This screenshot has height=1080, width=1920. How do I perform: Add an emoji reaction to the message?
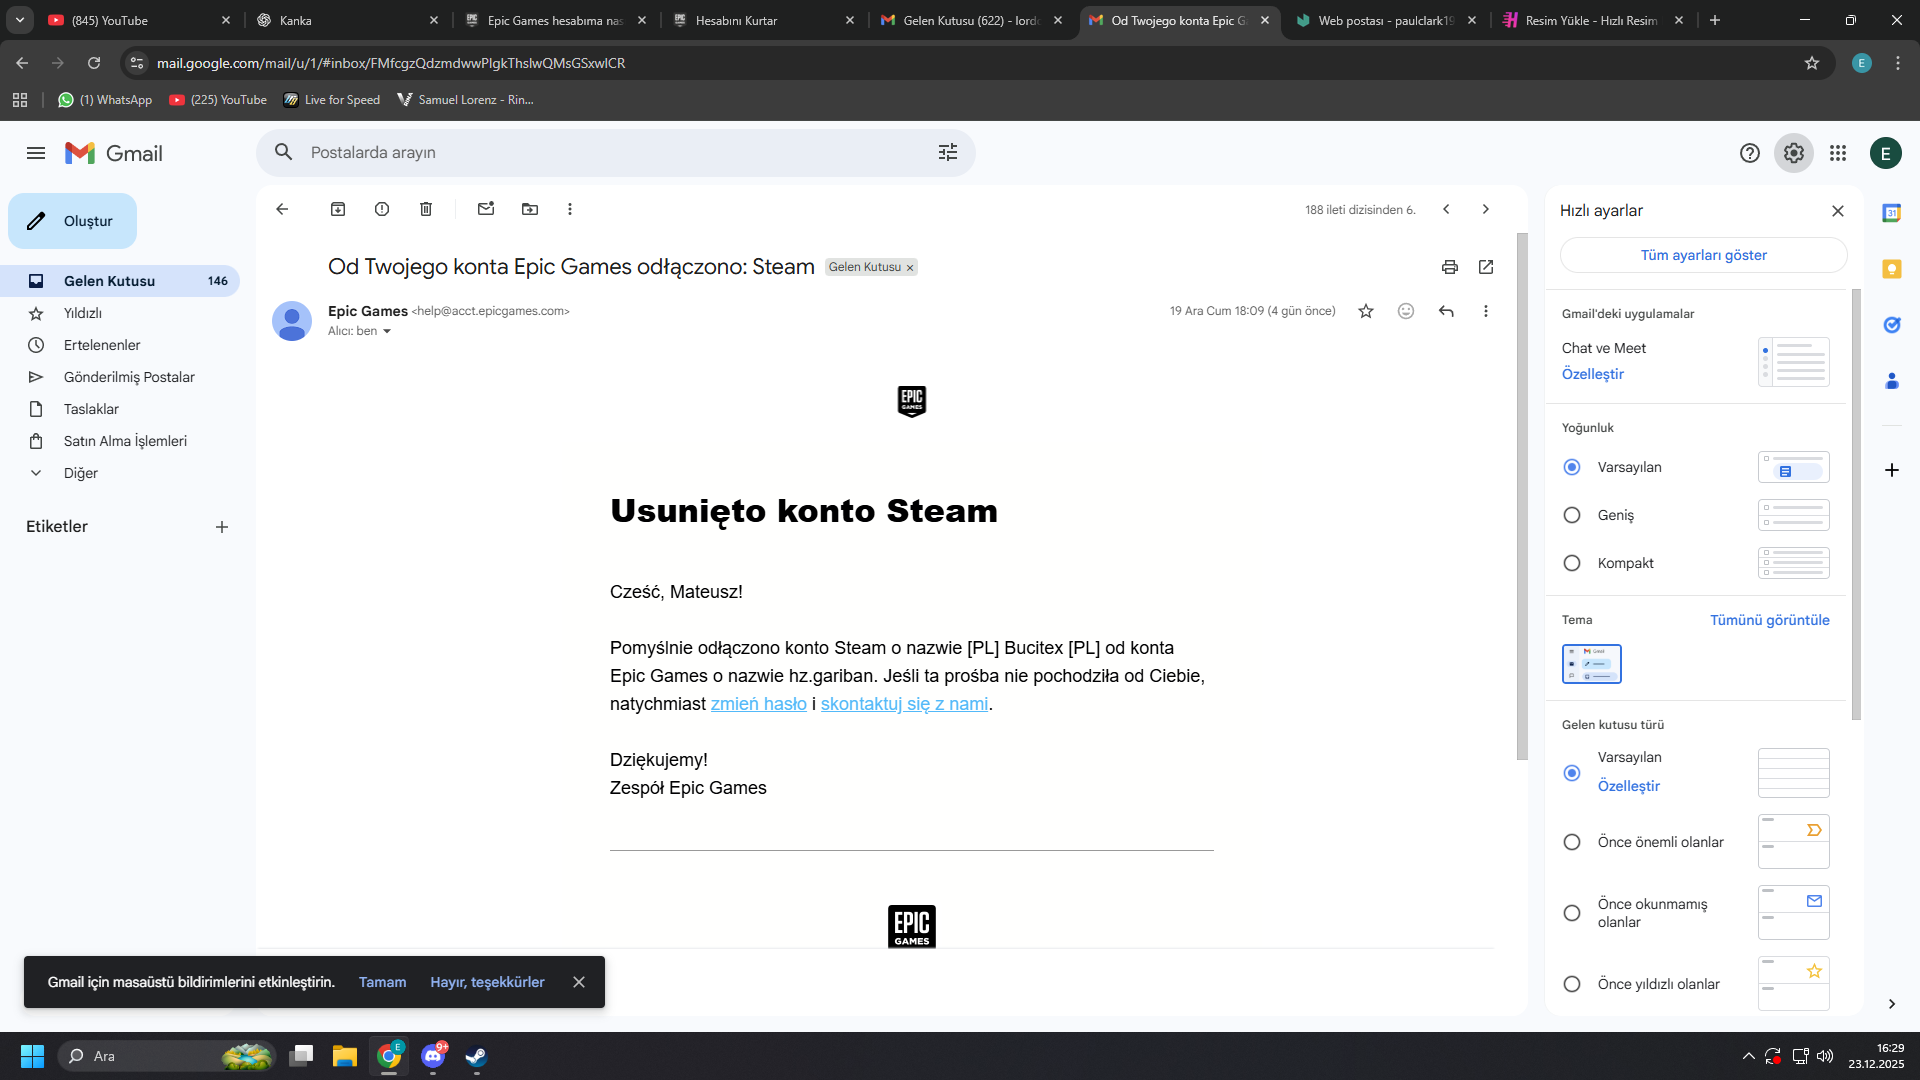(x=1406, y=311)
